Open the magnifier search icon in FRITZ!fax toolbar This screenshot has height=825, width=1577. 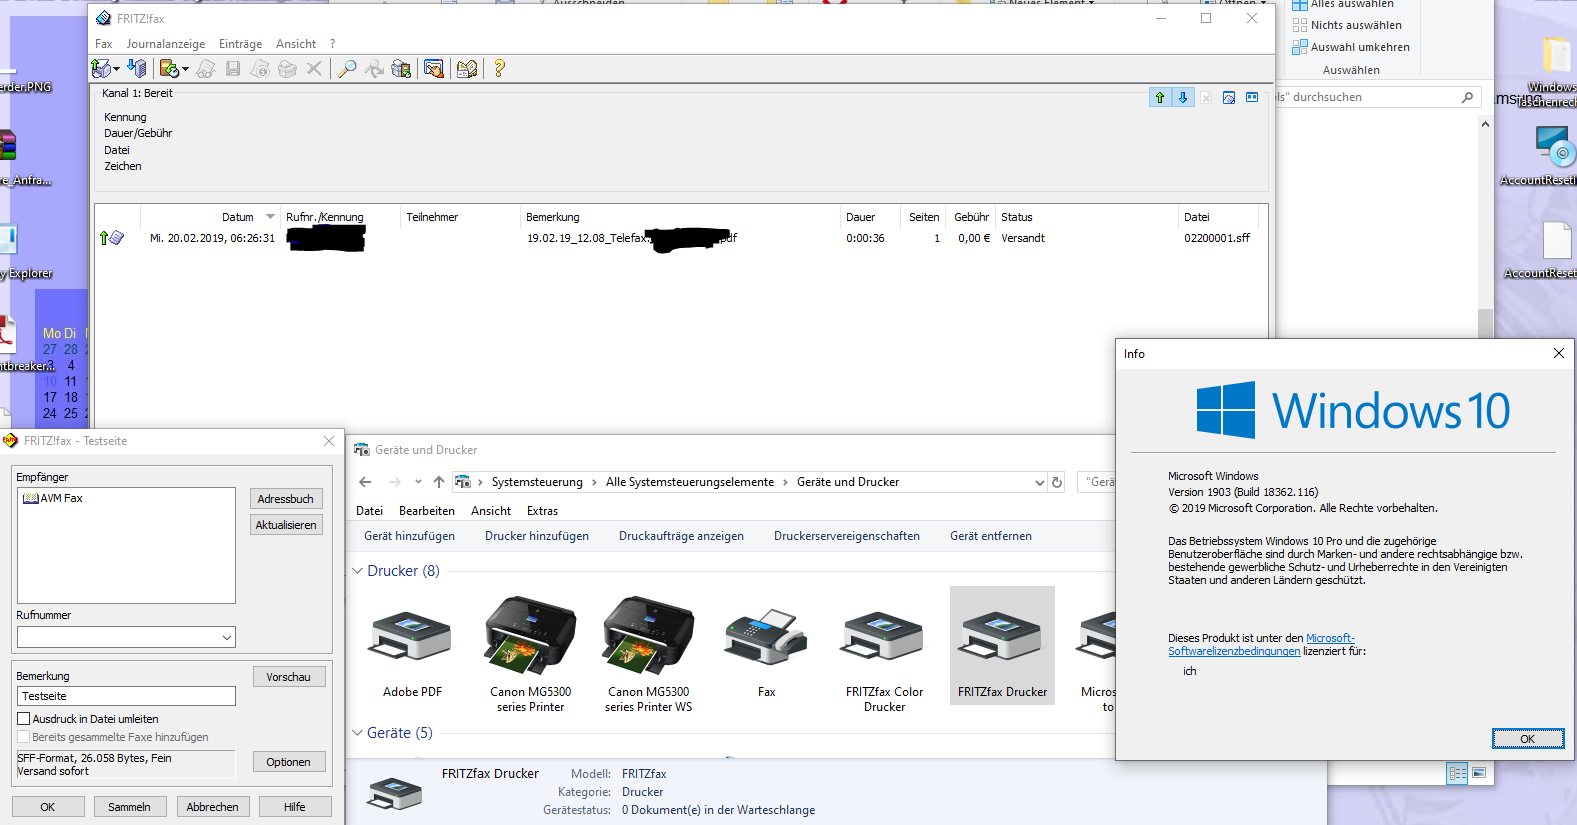tap(347, 68)
